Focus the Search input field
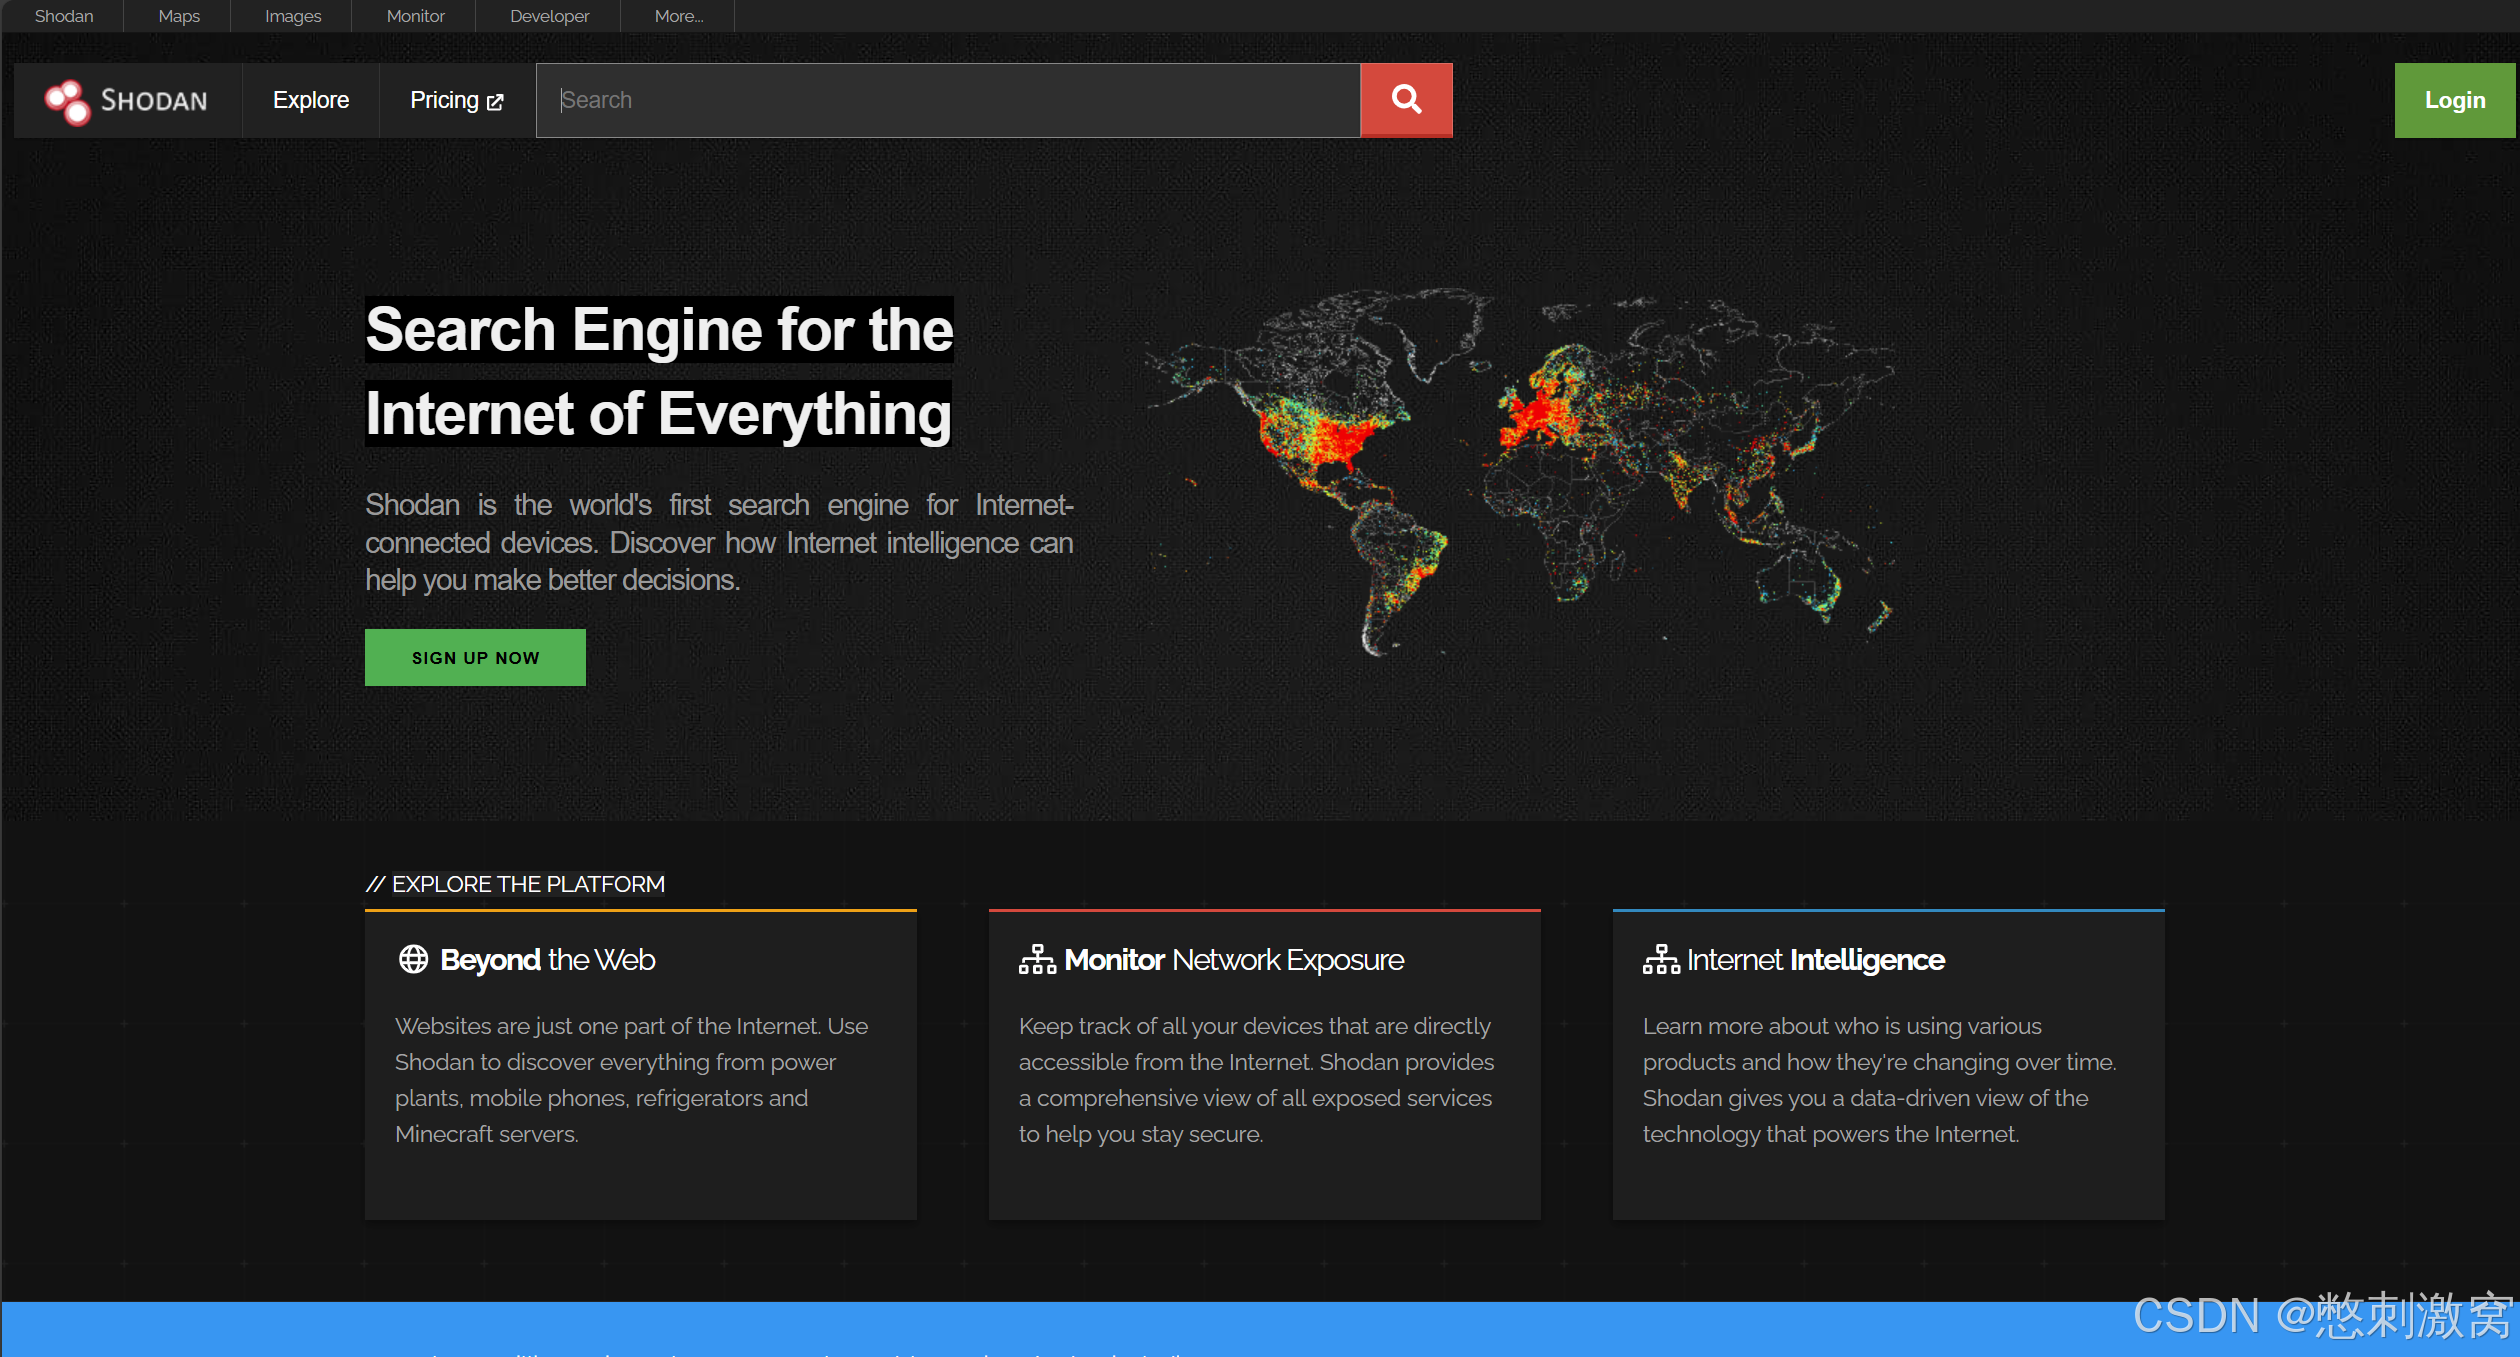The image size is (2520, 1357). (x=948, y=100)
